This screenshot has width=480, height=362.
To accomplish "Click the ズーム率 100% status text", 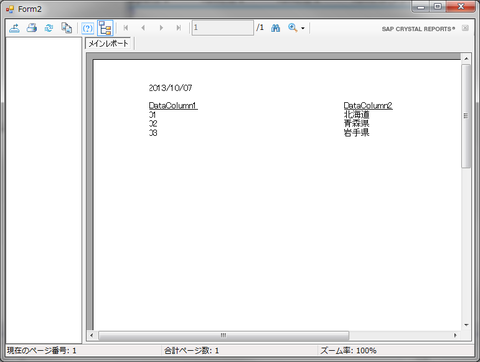I will click(x=348, y=351).
